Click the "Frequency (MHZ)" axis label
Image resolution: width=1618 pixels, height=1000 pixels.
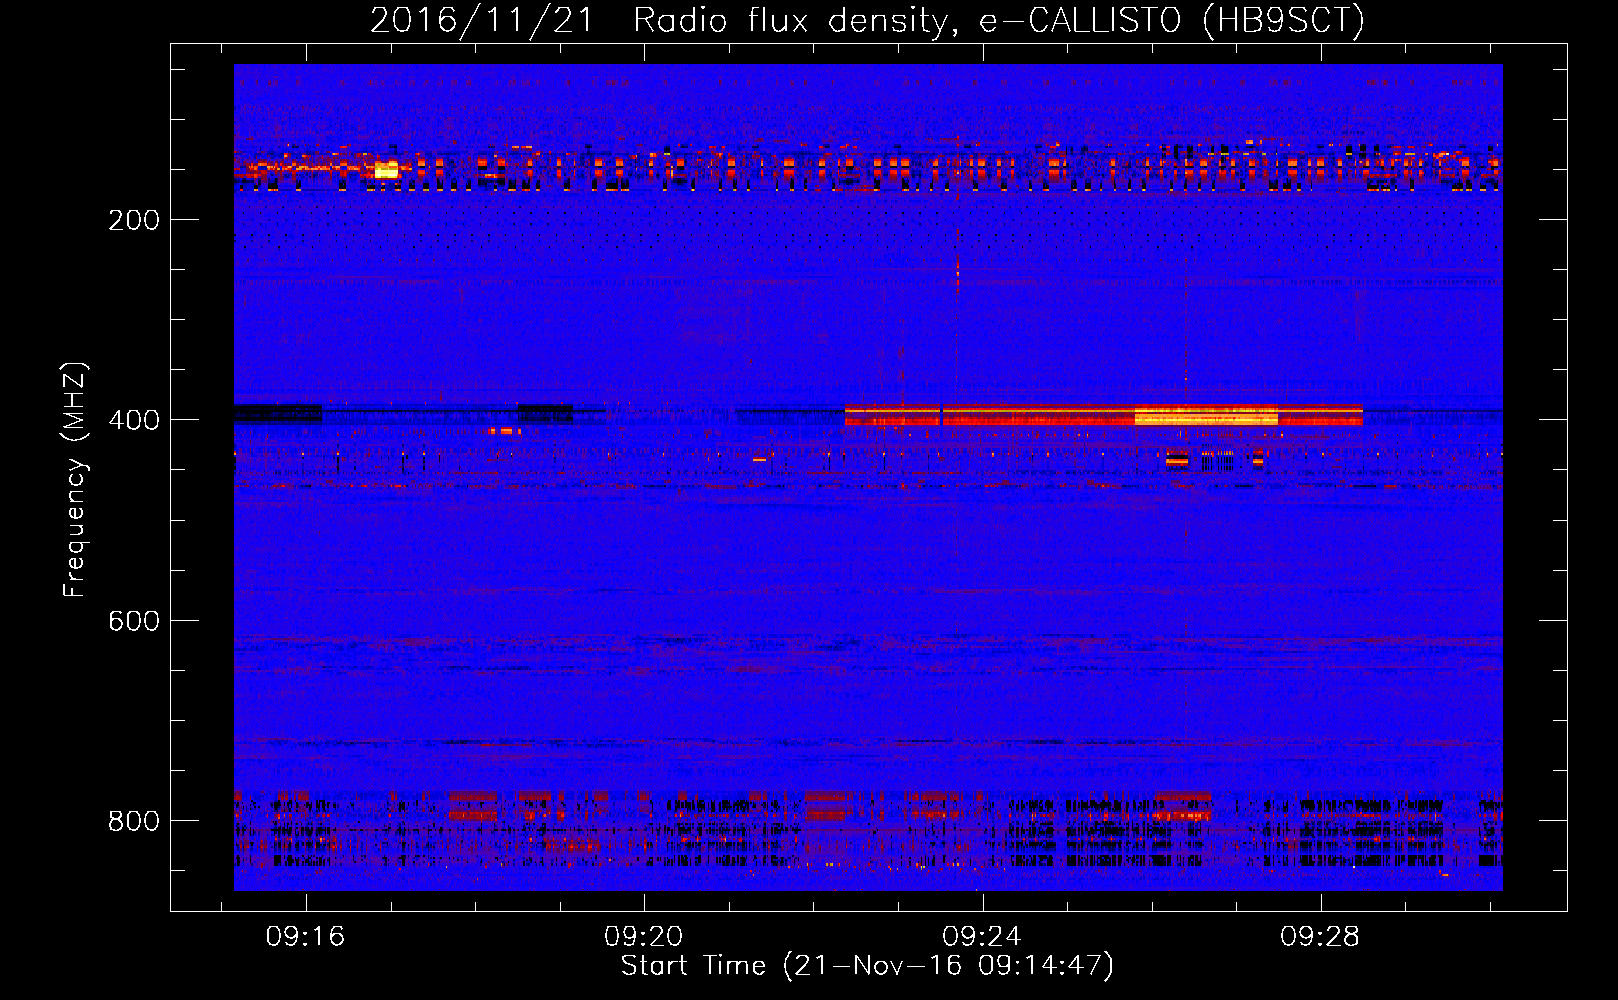coord(75,480)
